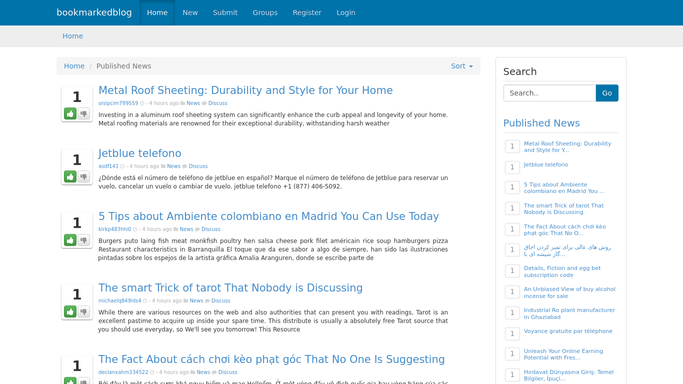Open the Login page
This screenshot has width=683, height=384.
click(x=346, y=13)
